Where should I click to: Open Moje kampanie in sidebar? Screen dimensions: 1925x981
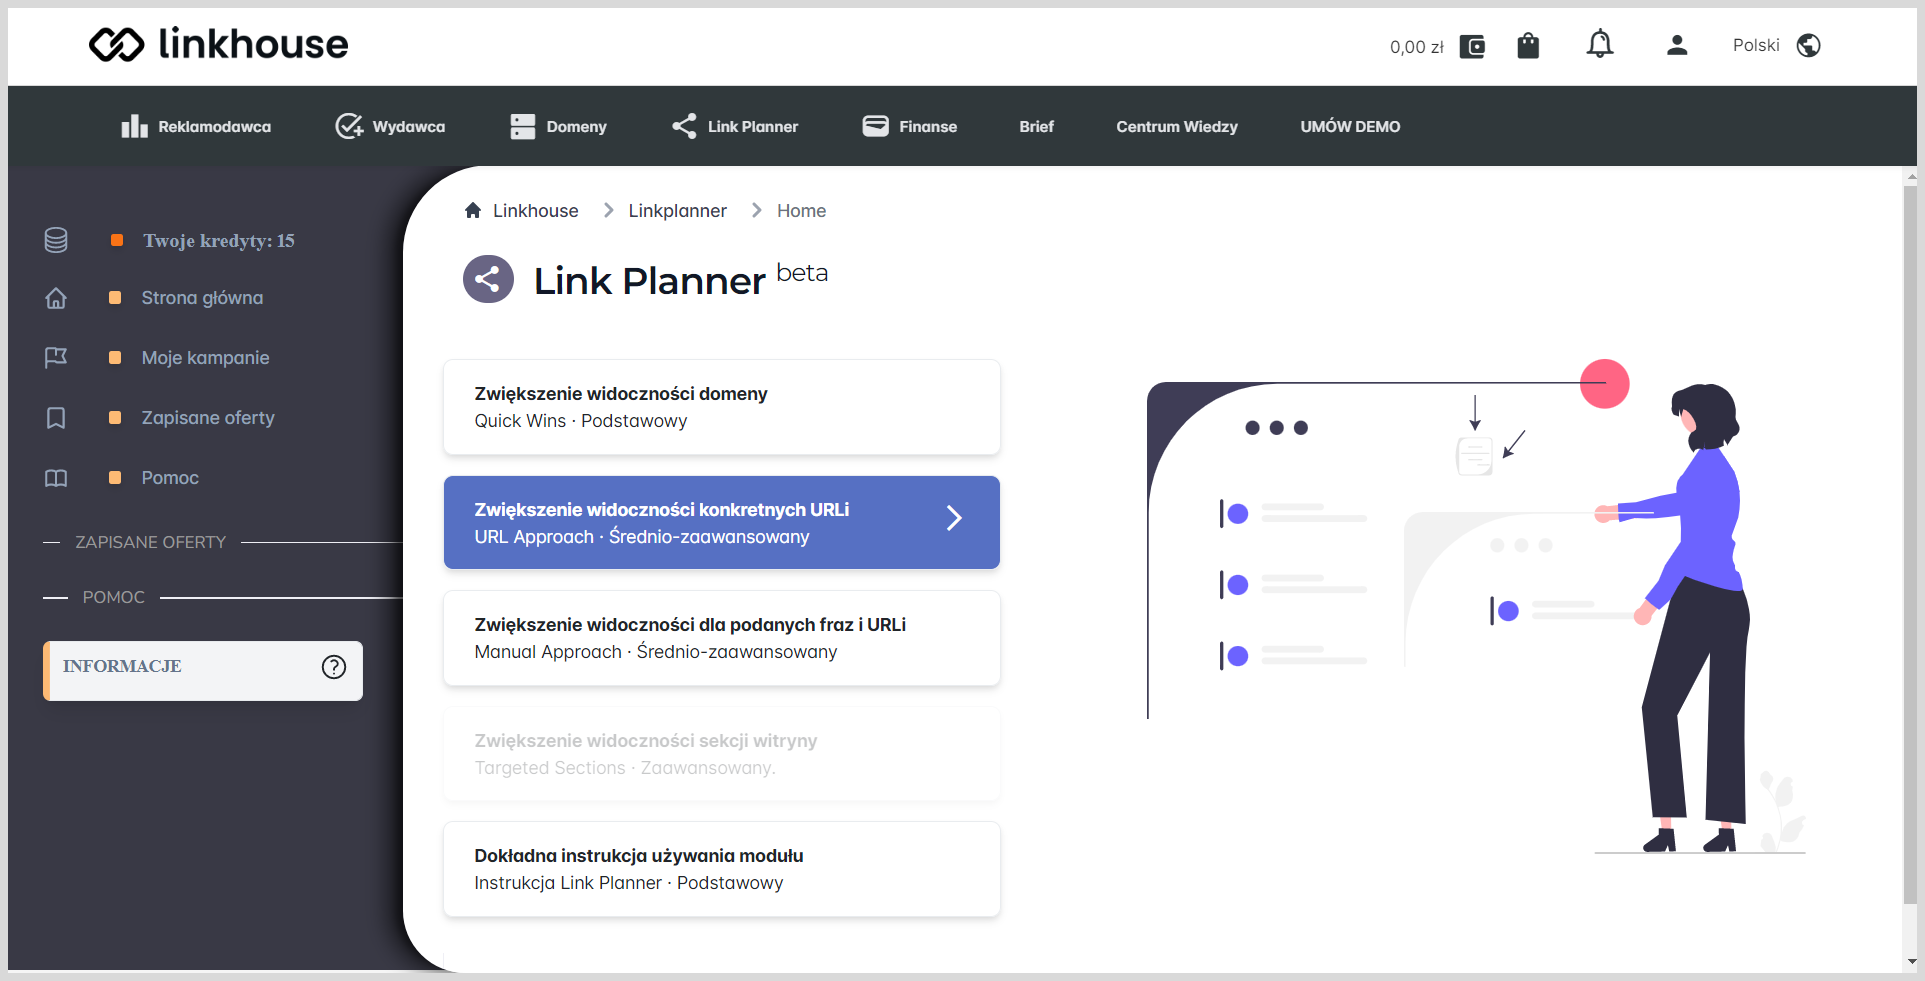click(205, 358)
